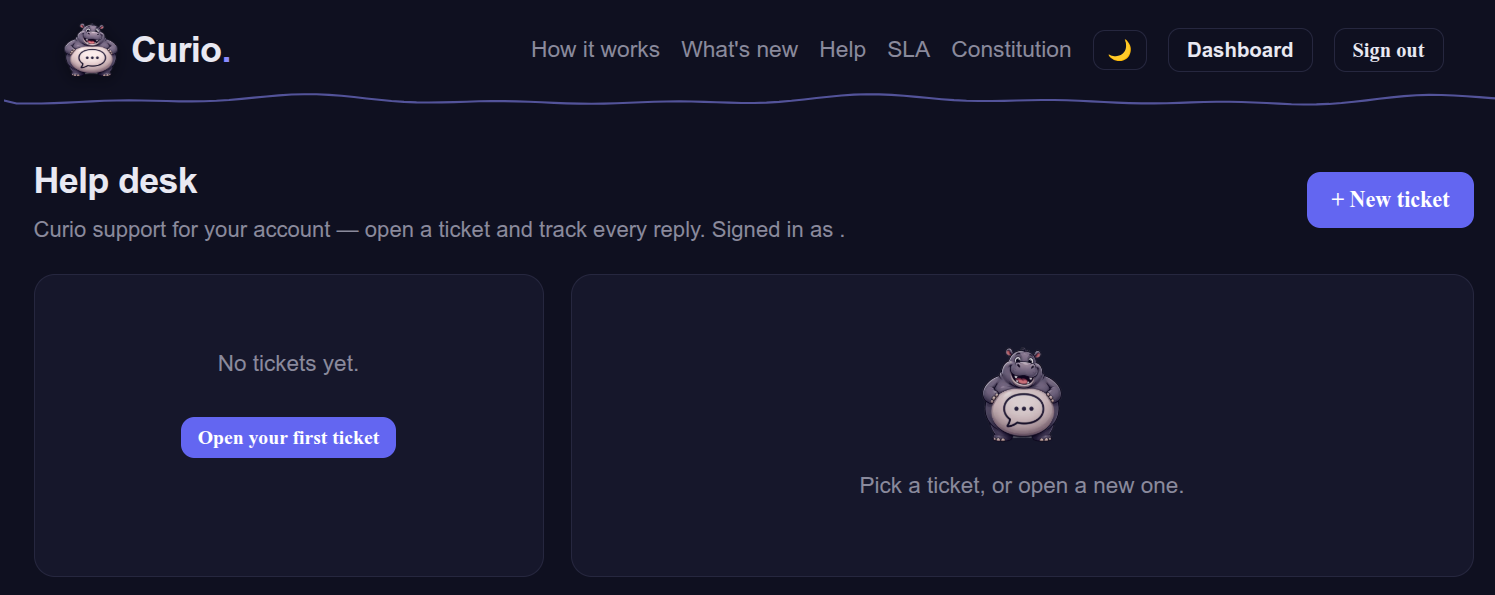
Task: Click the purple period after Curio
Action: [x=227, y=60]
